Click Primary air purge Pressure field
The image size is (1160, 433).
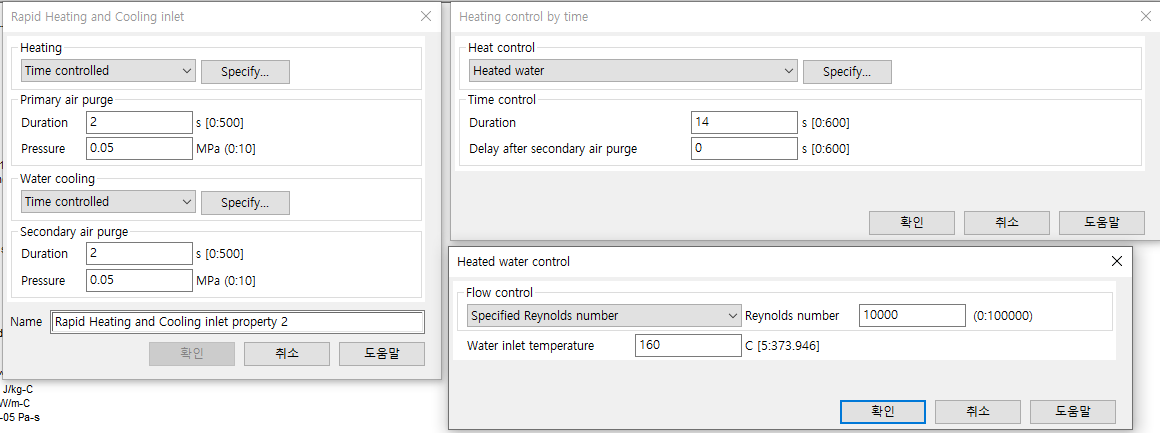click(x=139, y=148)
